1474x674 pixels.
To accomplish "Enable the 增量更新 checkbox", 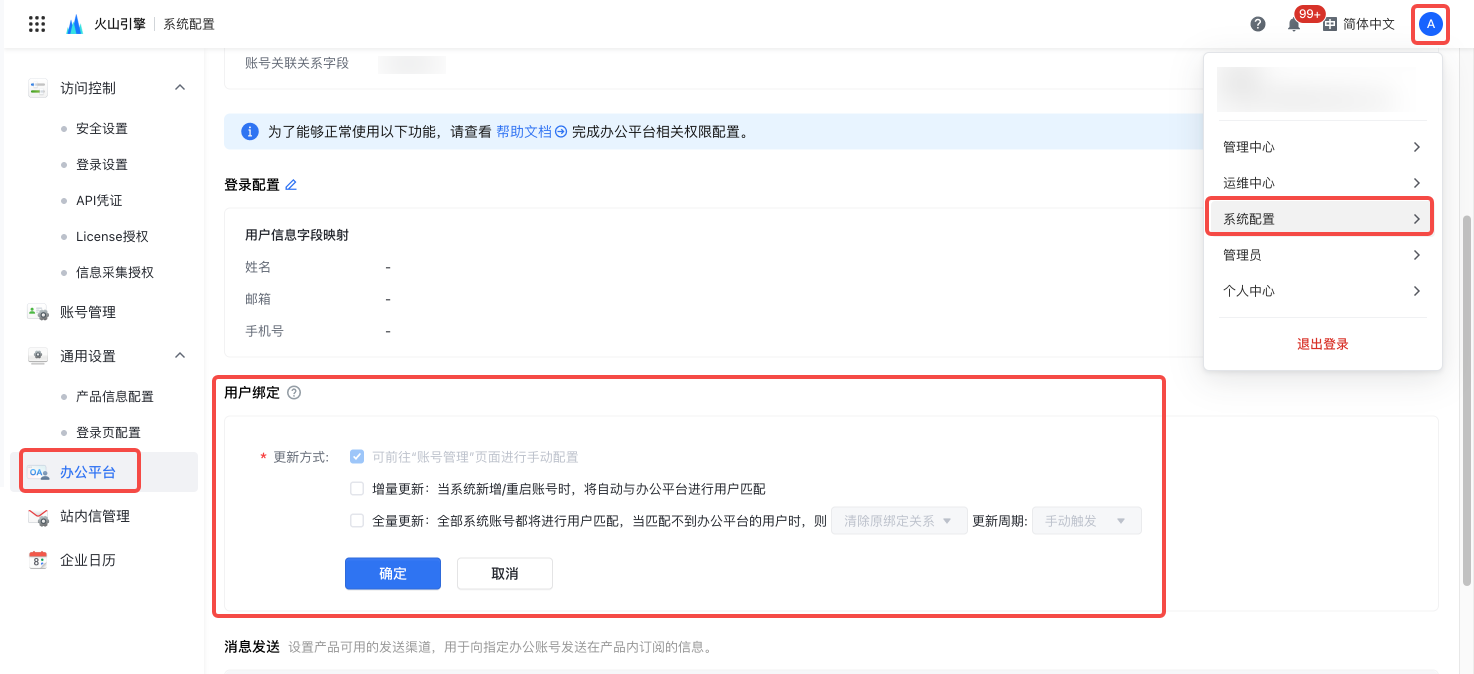I will pyautogui.click(x=357, y=489).
